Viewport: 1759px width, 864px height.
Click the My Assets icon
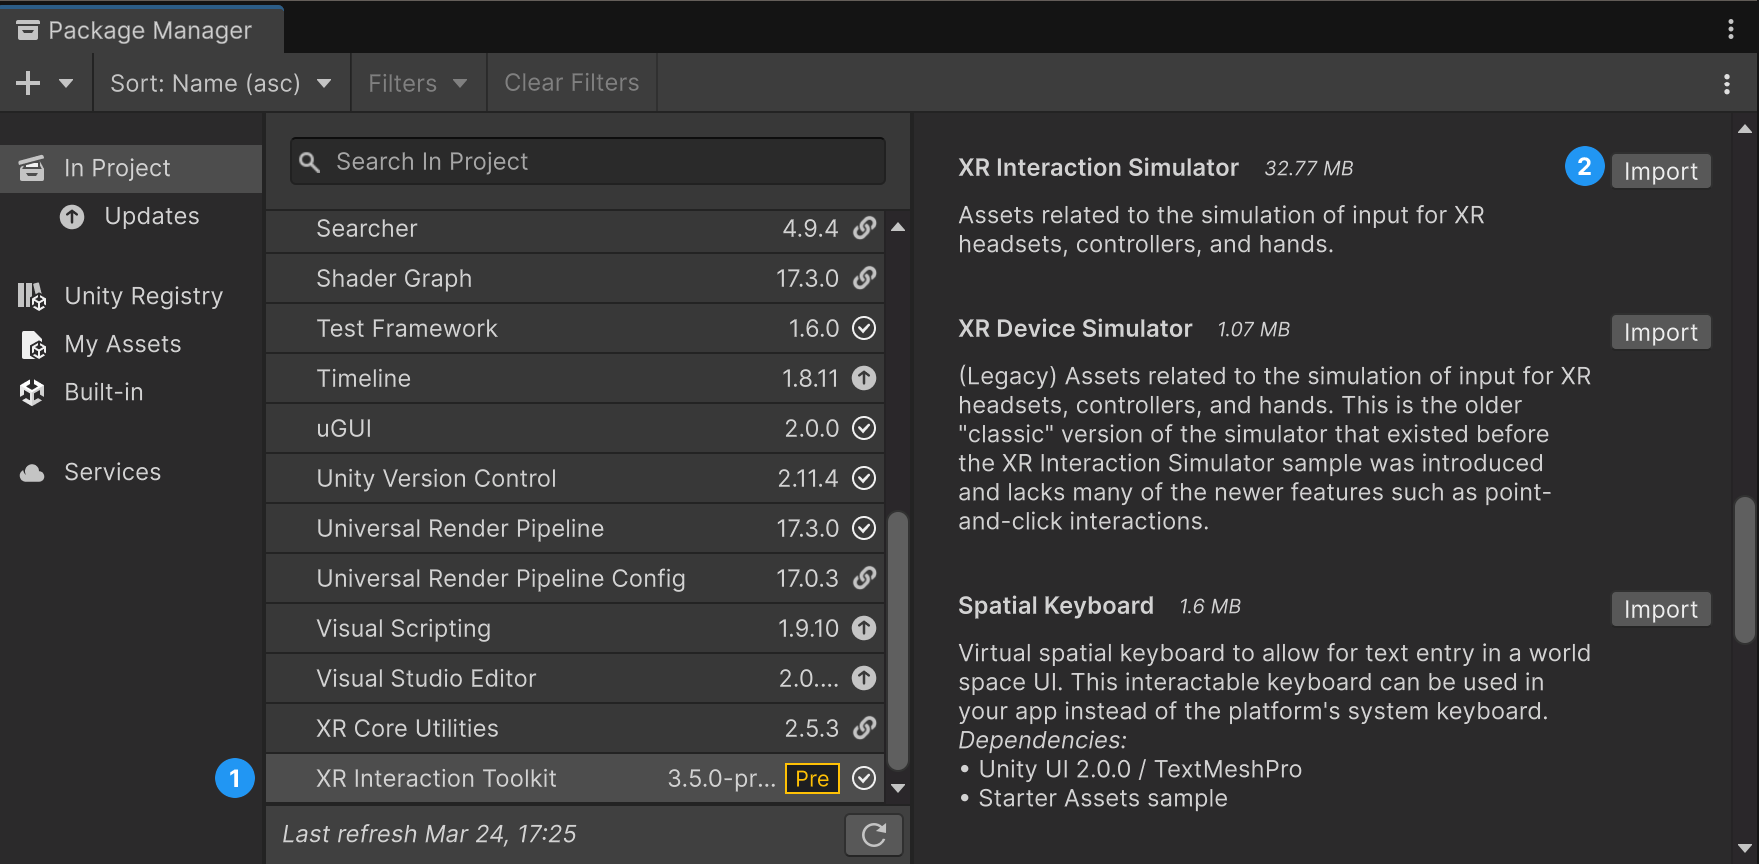tap(33, 345)
